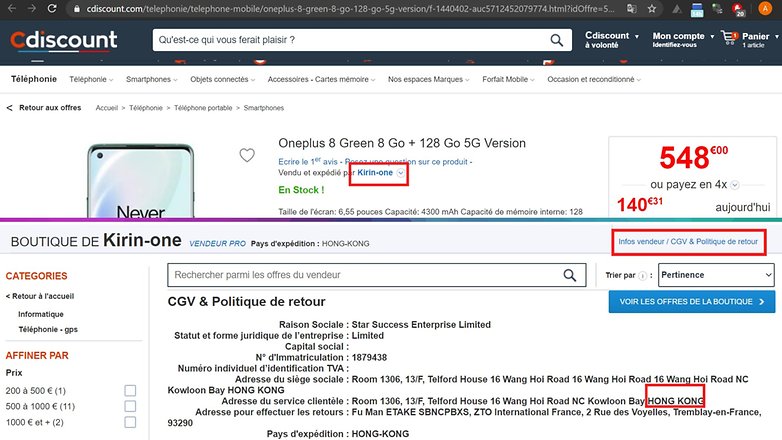This screenshot has height=440, width=782.
Task: Click the address bar padlock icon
Action: click(x=76, y=9)
